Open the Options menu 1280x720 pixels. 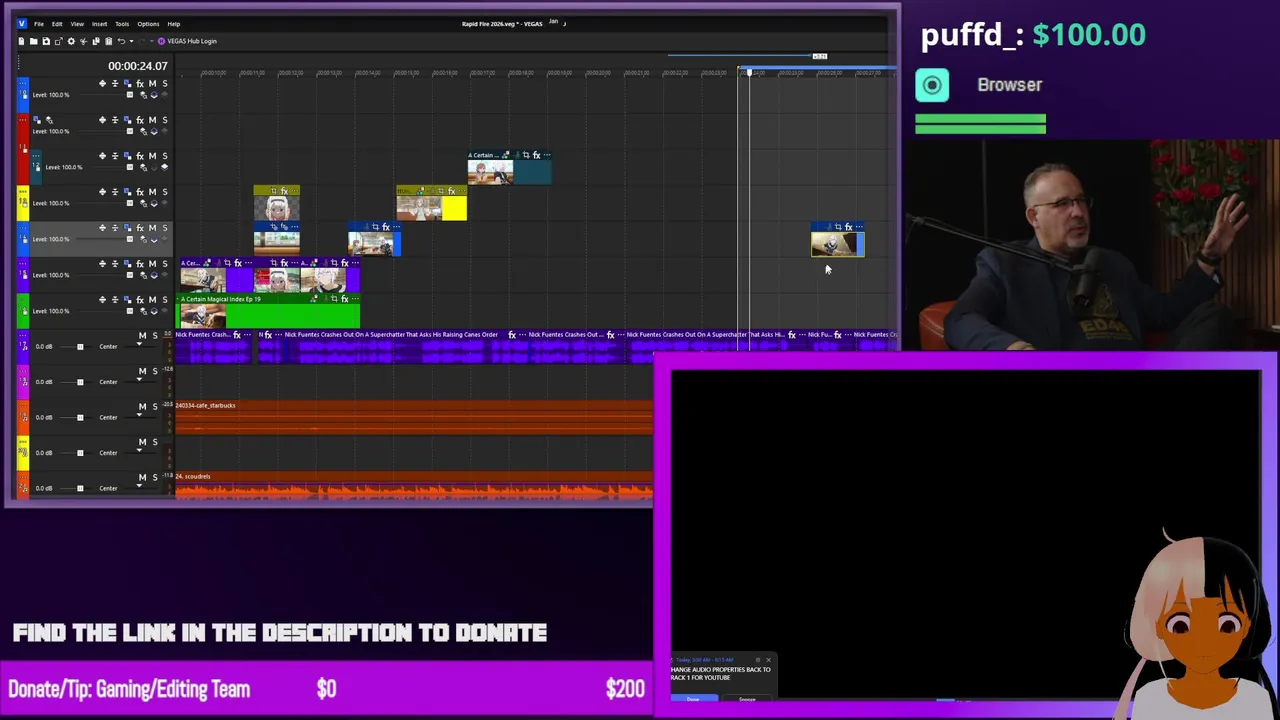pos(148,24)
